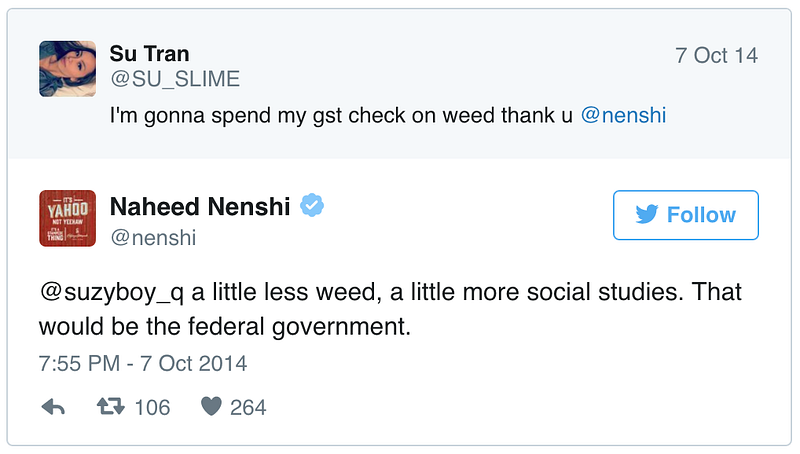The width and height of the screenshot is (800, 454).
Task: Open the grey @nenshi handle below Naheed Nenshi
Action: 153,237
